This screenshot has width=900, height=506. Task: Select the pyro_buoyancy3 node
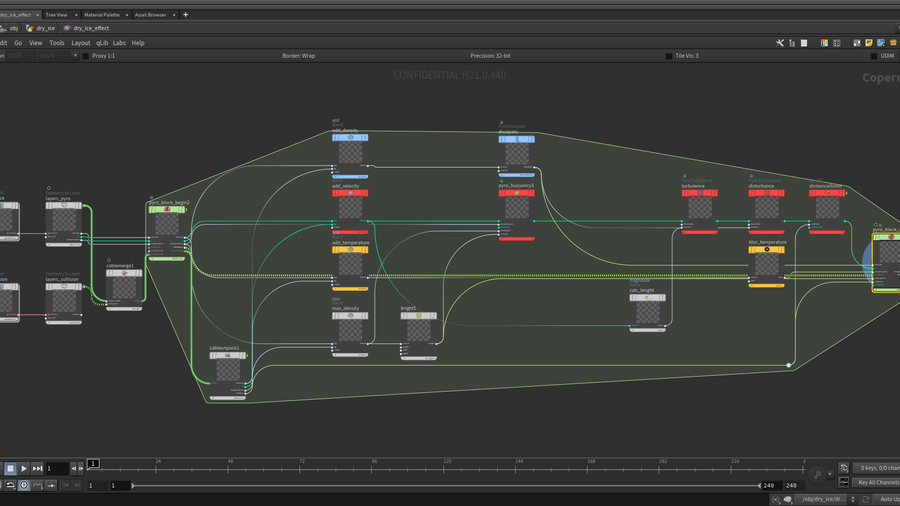516,208
